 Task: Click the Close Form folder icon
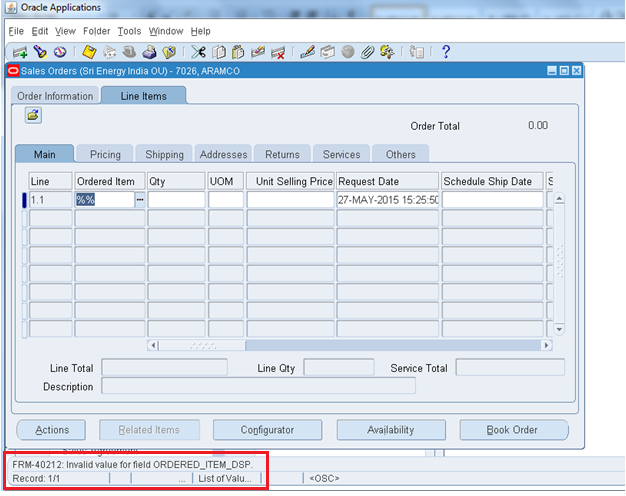169,52
